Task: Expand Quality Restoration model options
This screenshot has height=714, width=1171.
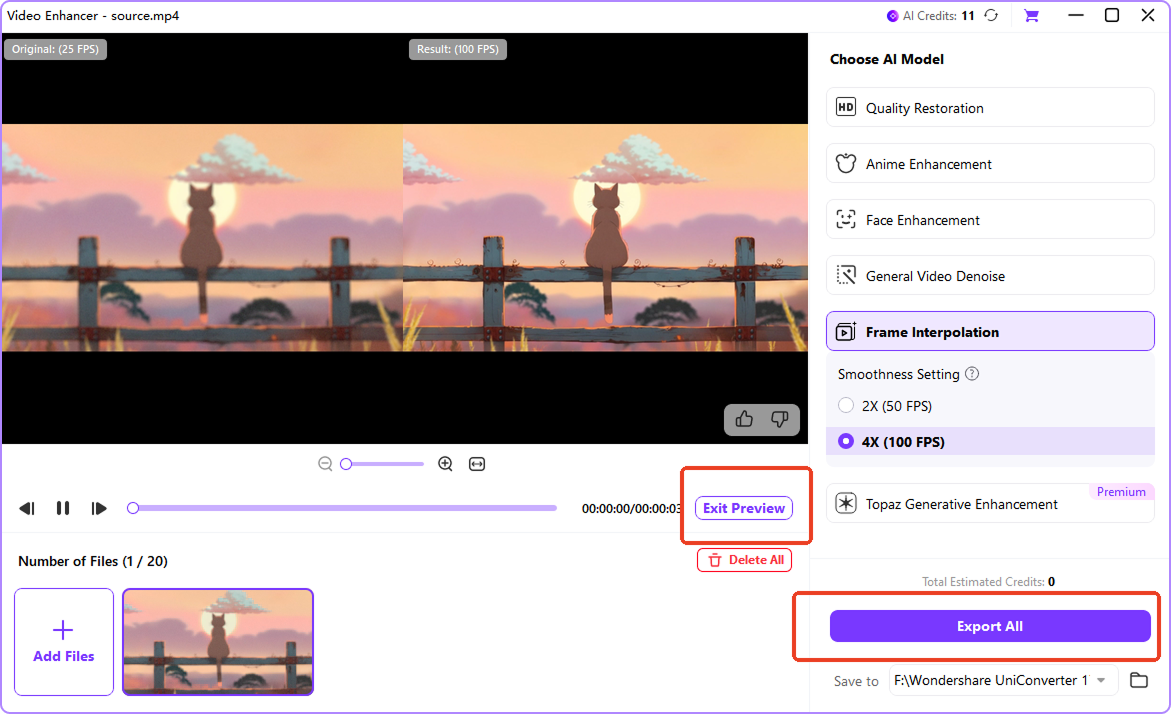Action: [x=989, y=107]
